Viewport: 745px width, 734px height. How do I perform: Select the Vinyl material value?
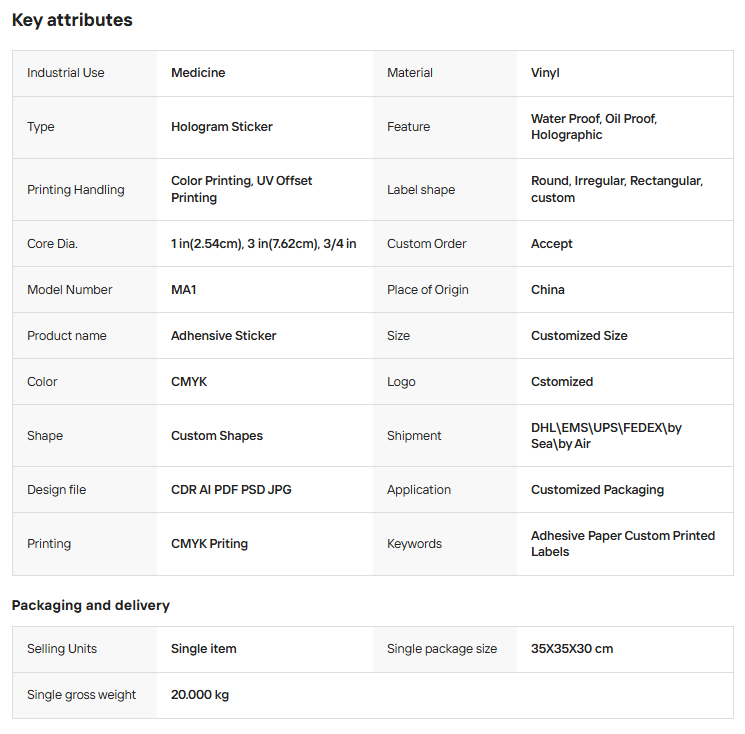click(545, 73)
